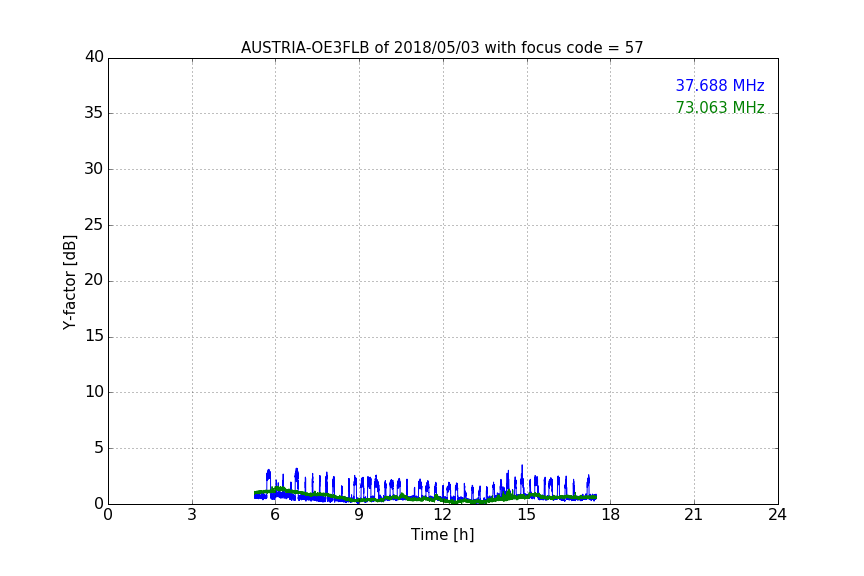Click y-axis tick value 15
This screenshot has height=576, width=864.
[x=94, y=336]
